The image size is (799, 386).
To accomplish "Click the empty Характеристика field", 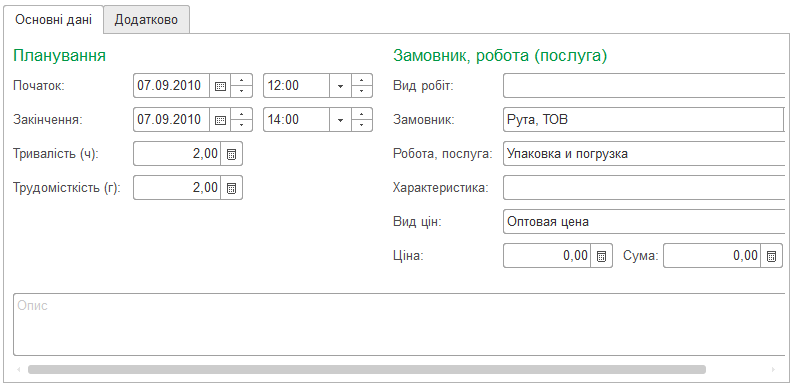I will (x=644, y=188).
